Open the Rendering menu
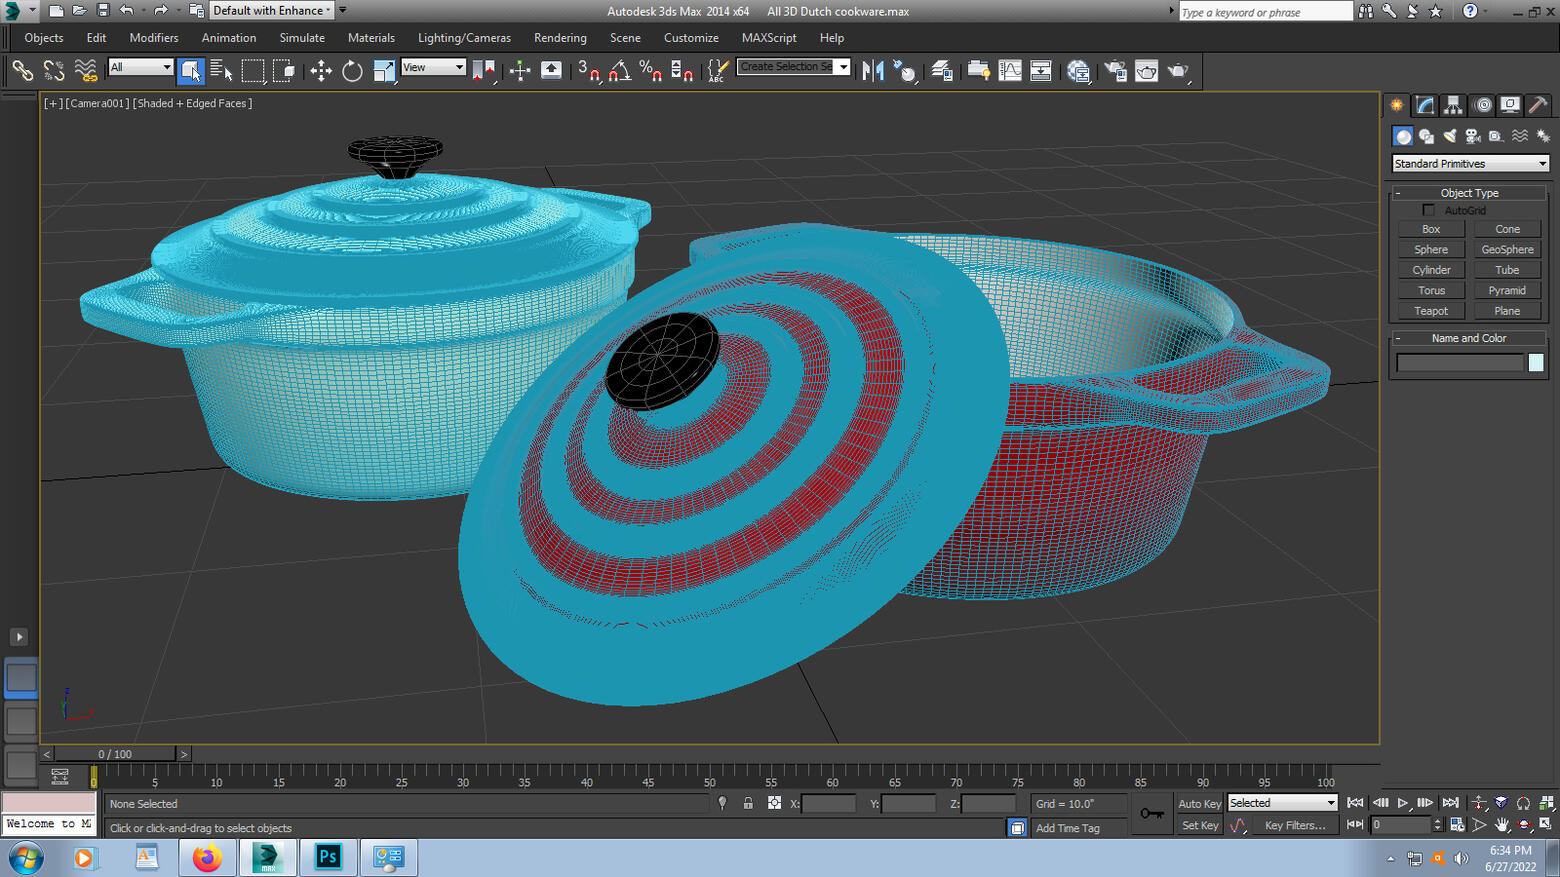Image resolution: width=1560 pixels, height=877 pixels. (560, 38)
